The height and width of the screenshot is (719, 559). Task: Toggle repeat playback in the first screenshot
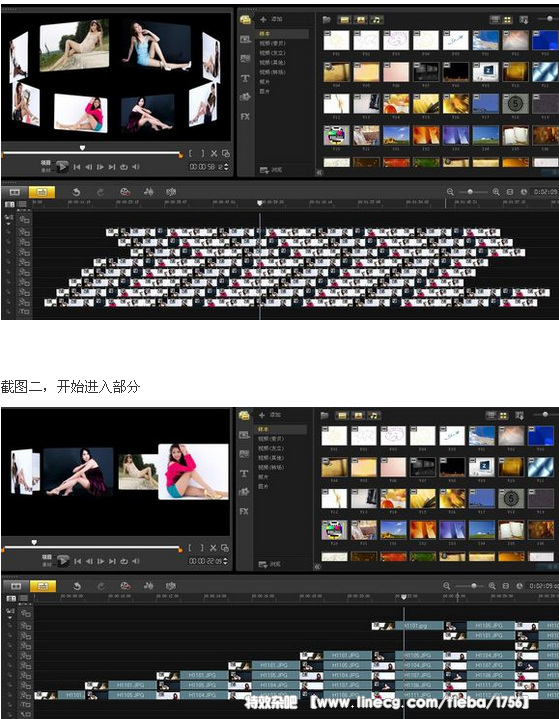(124, 167)
